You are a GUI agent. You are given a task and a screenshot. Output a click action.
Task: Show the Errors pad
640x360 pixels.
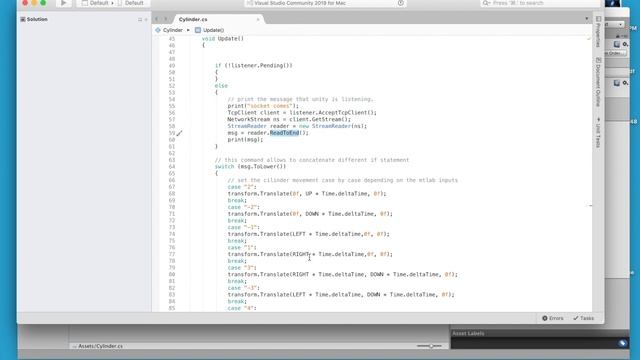coord(553,318)
